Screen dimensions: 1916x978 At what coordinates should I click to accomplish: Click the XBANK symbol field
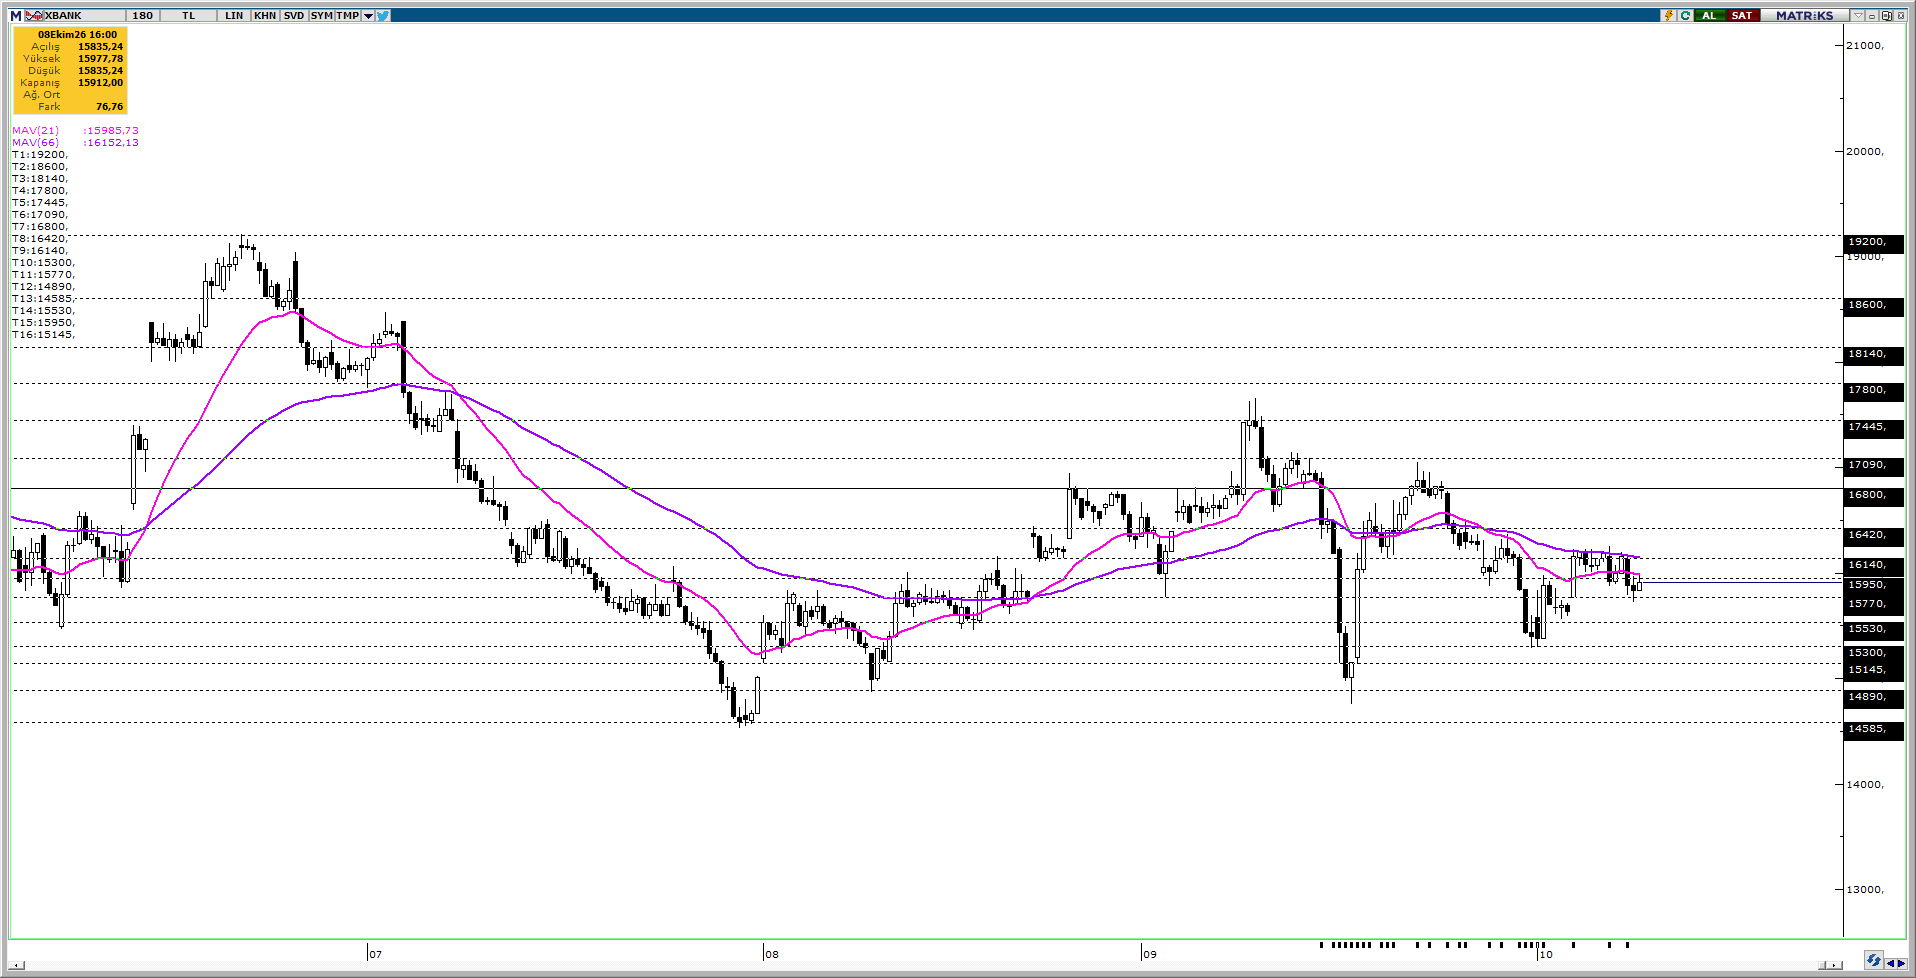click(x=84, y=16)
